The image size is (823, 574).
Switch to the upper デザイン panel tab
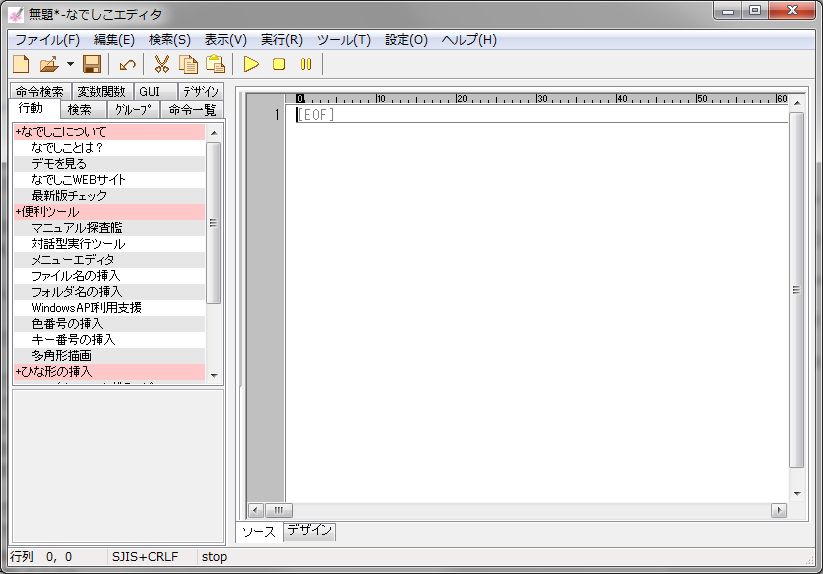click(201, 91)
